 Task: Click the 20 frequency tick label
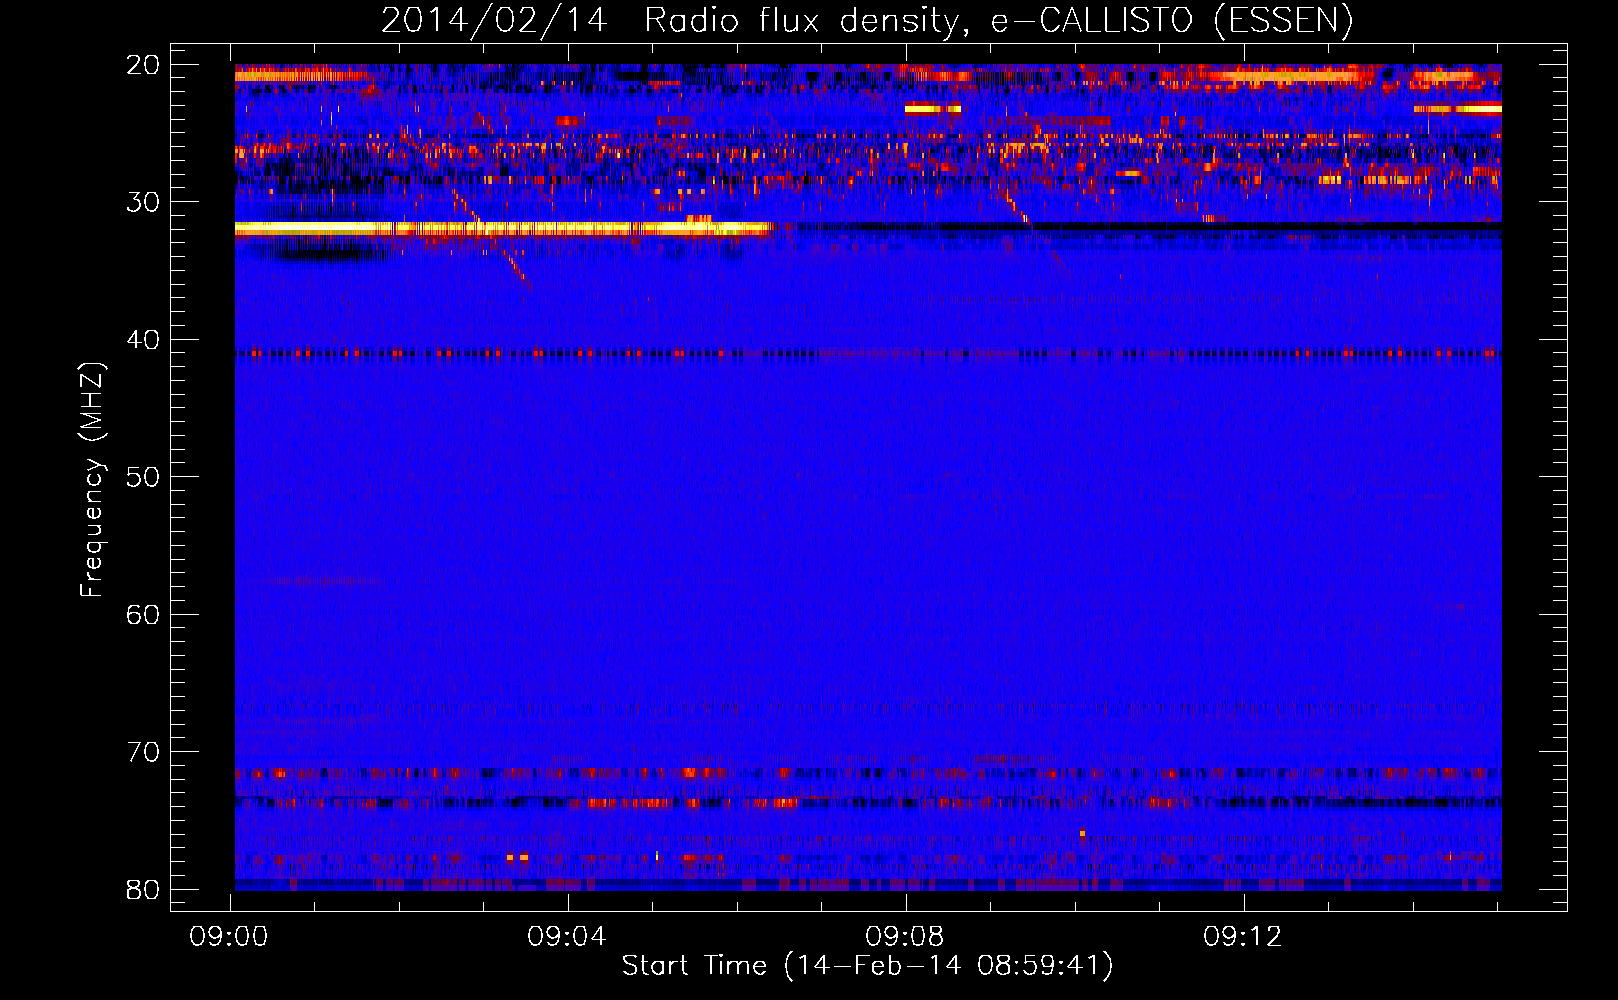tap(144, 64)
